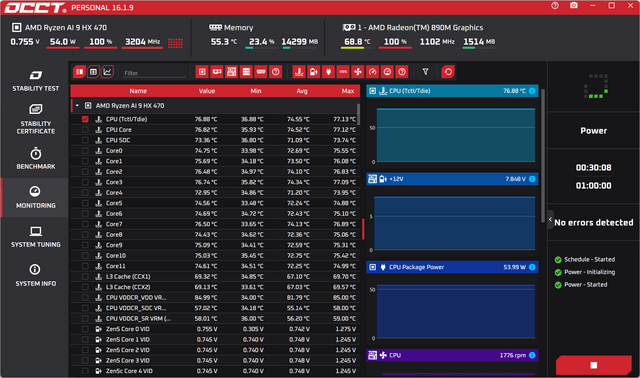Toggle the motherboard hardware filter icon
This screenshot has height=378, width=640.
pos(231,72)
